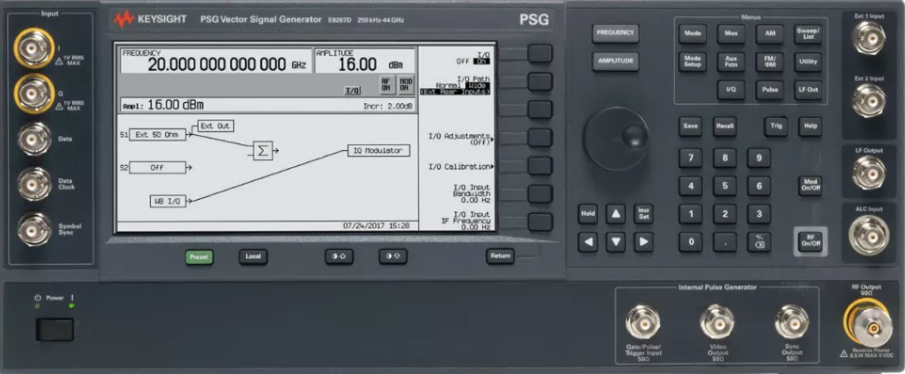
Task: Click the backspace +/- key
Action: point(759,242)
